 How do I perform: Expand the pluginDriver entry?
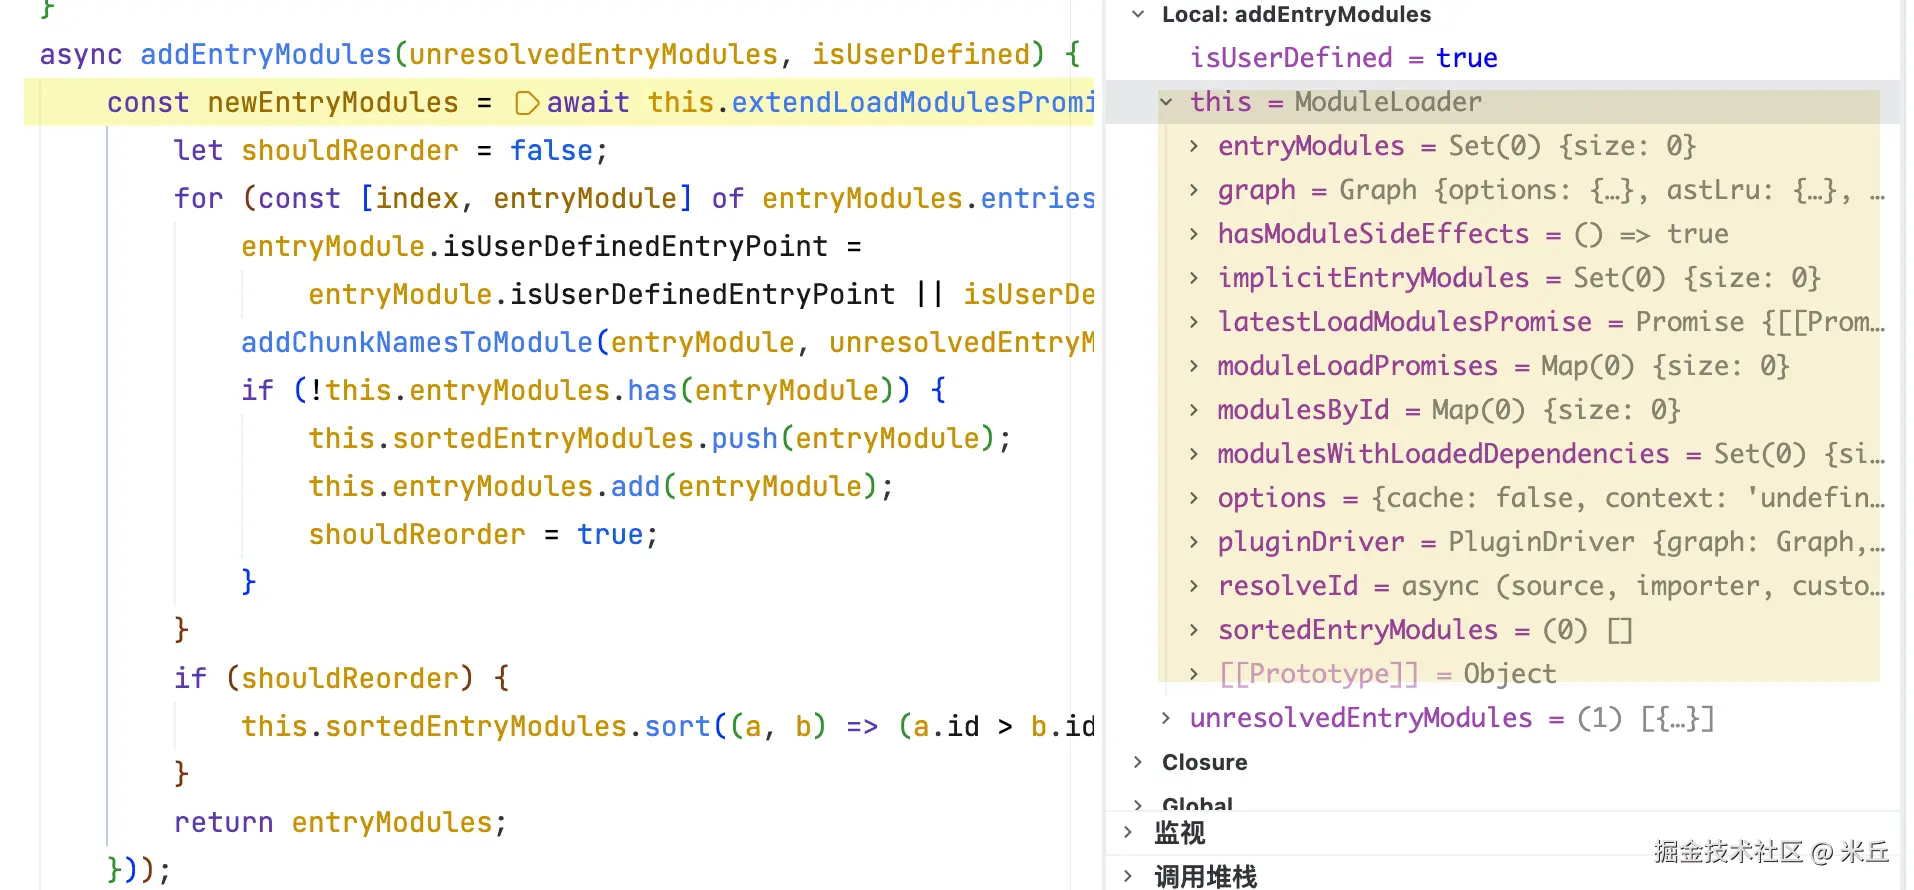click(x=1194, y=542)
